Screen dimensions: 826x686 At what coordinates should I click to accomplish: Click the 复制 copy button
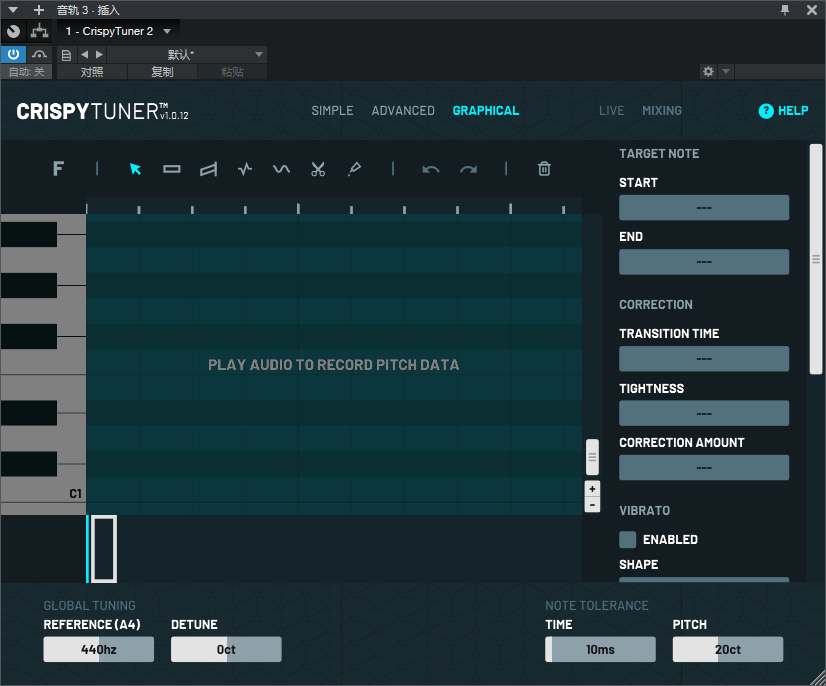click(162, 72)
